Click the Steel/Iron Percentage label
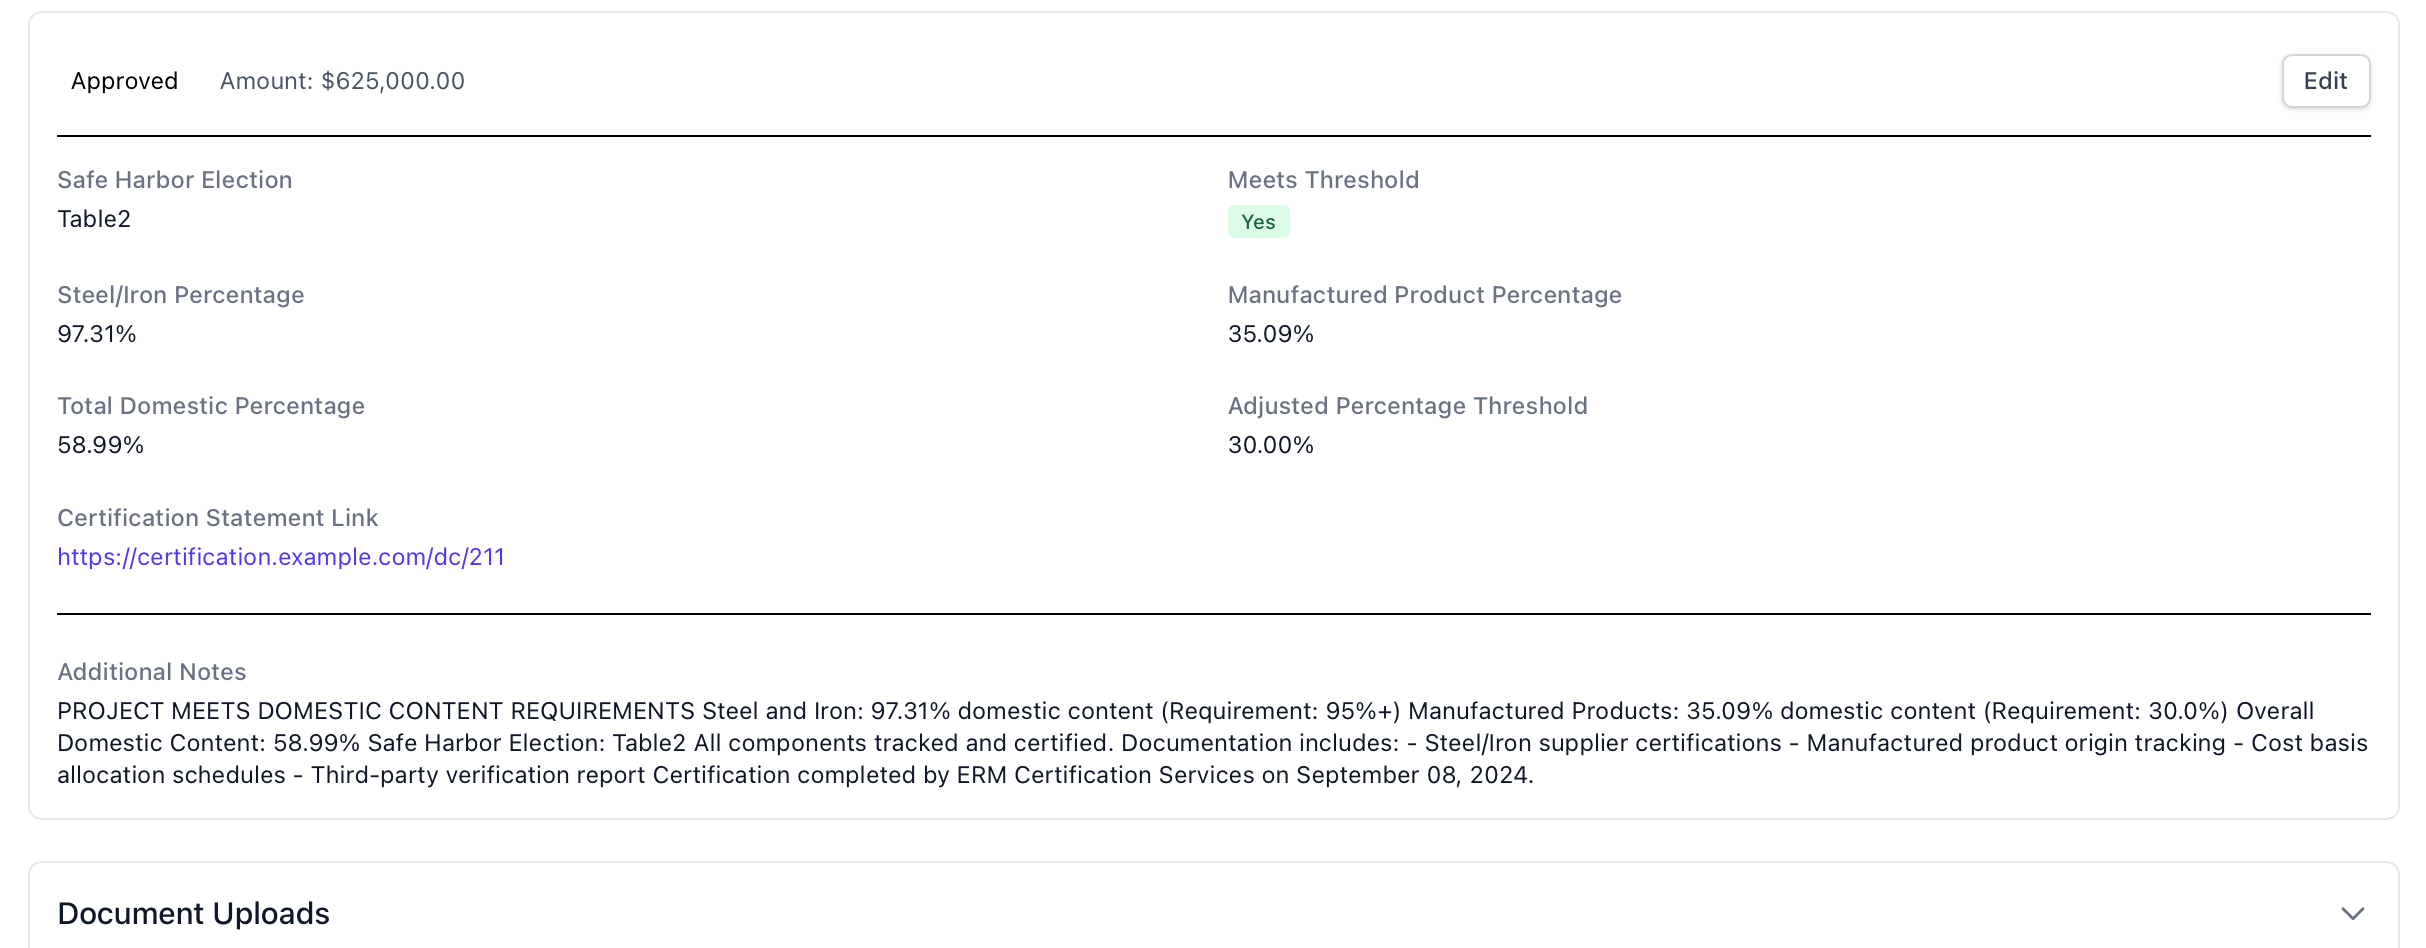 pos(181,295)
